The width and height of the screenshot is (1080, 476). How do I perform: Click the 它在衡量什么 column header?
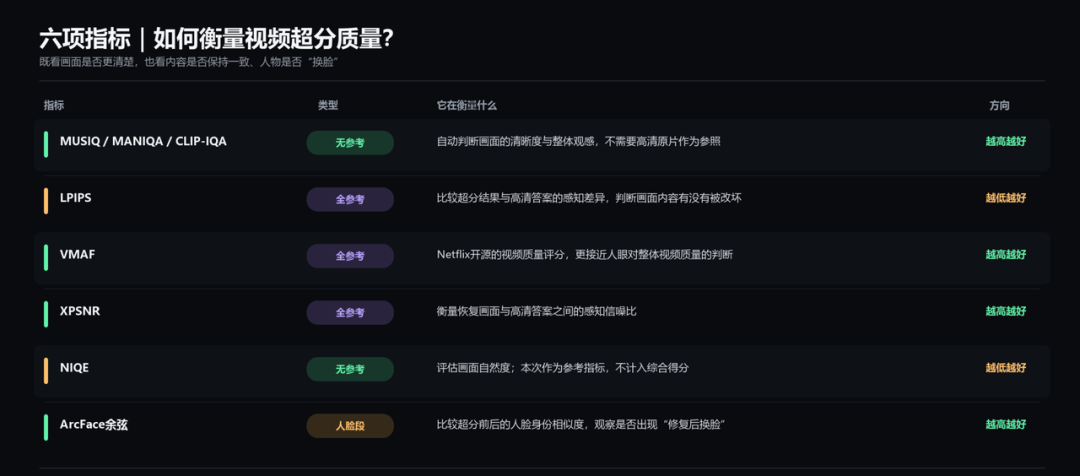[466, 105]
